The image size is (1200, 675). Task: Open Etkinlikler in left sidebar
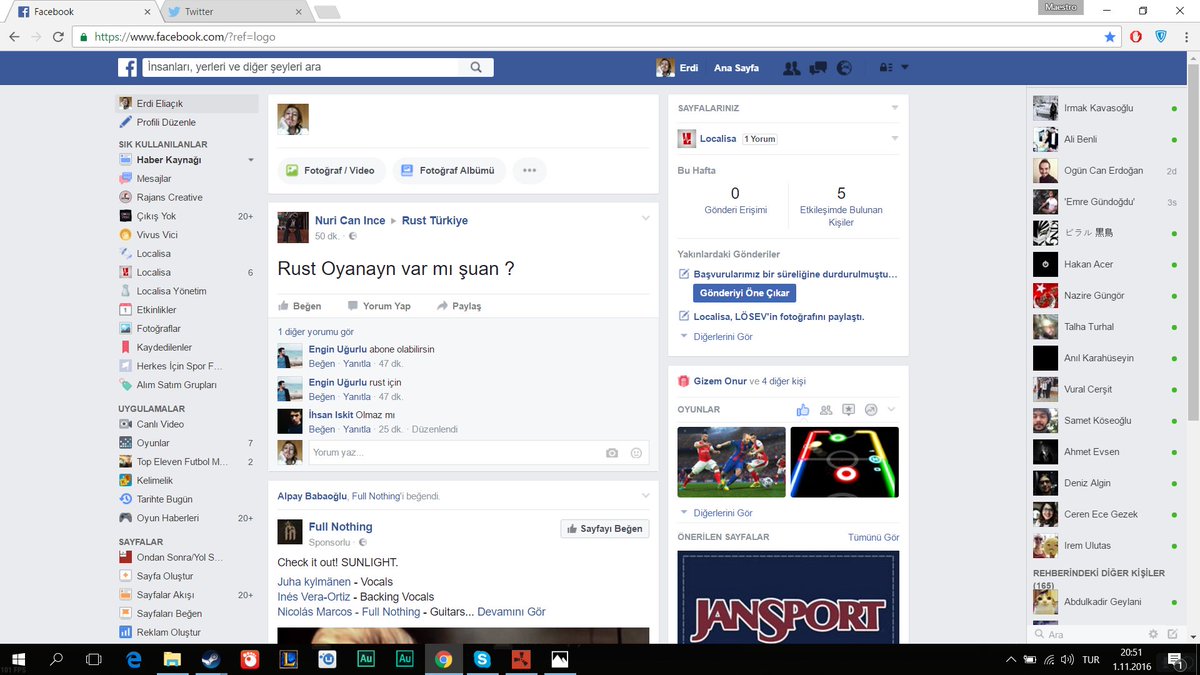(157, 310)
